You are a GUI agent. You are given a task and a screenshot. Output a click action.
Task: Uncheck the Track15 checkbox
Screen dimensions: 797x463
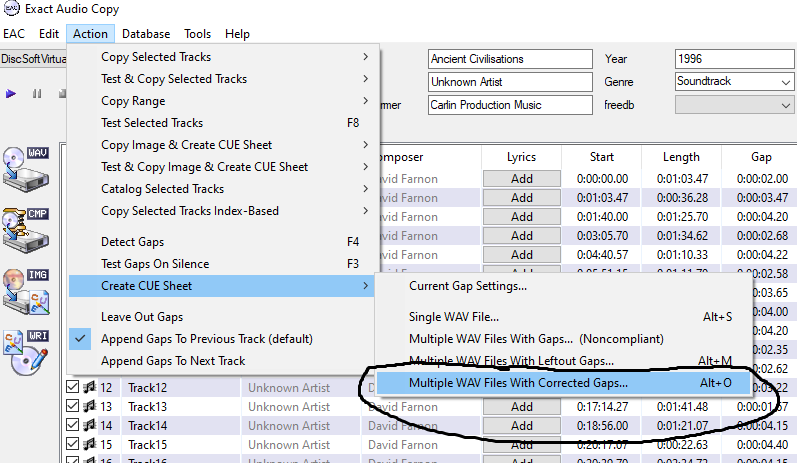tap(73, 444)
